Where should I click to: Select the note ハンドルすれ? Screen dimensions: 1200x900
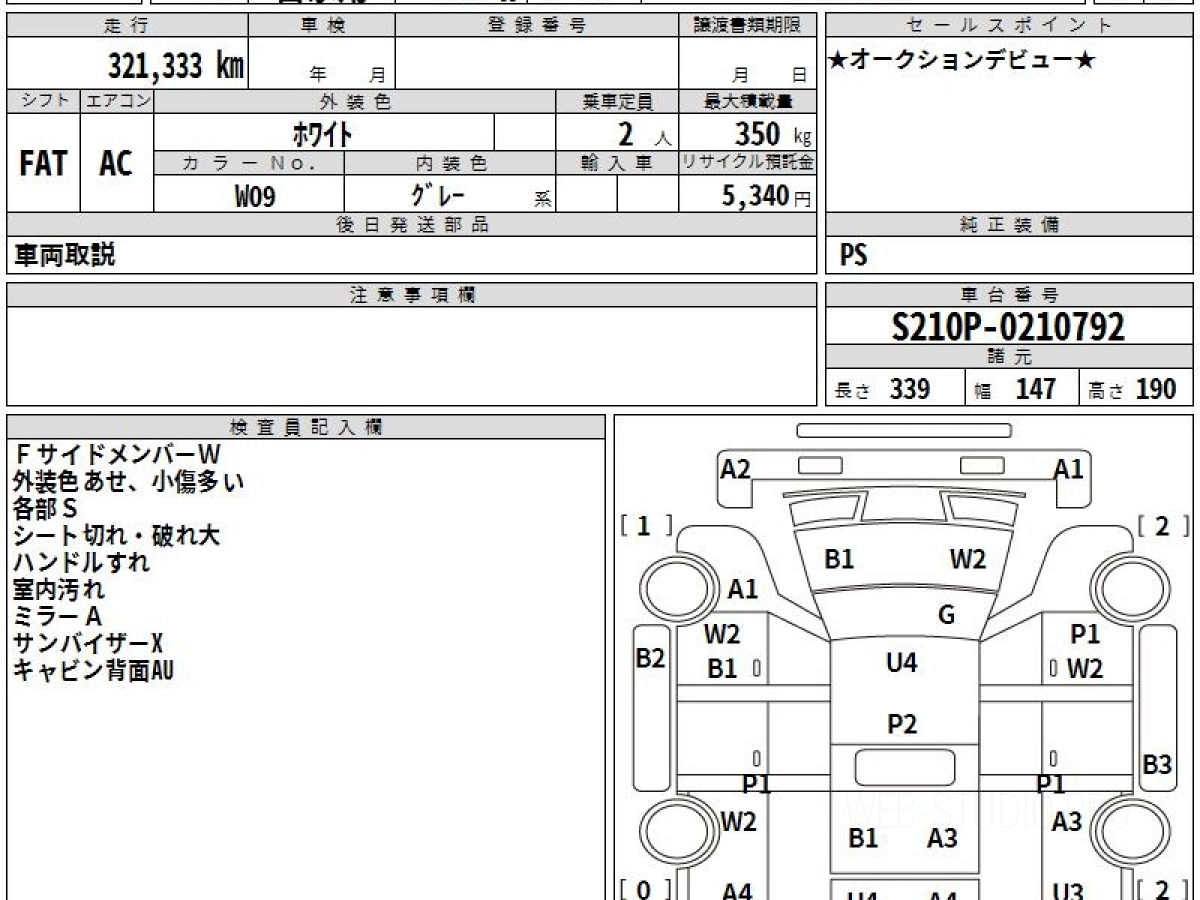click(81, 563)
